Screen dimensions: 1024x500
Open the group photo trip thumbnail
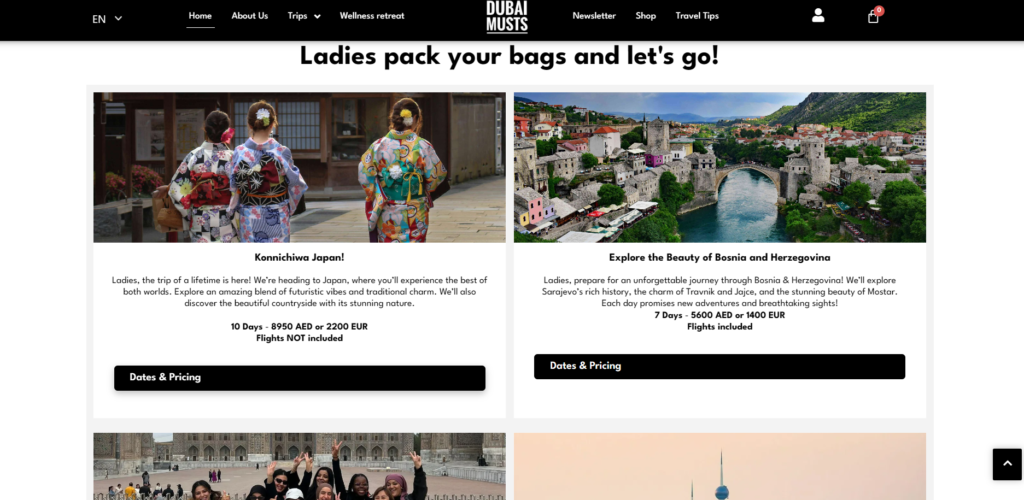pos(299,466)
